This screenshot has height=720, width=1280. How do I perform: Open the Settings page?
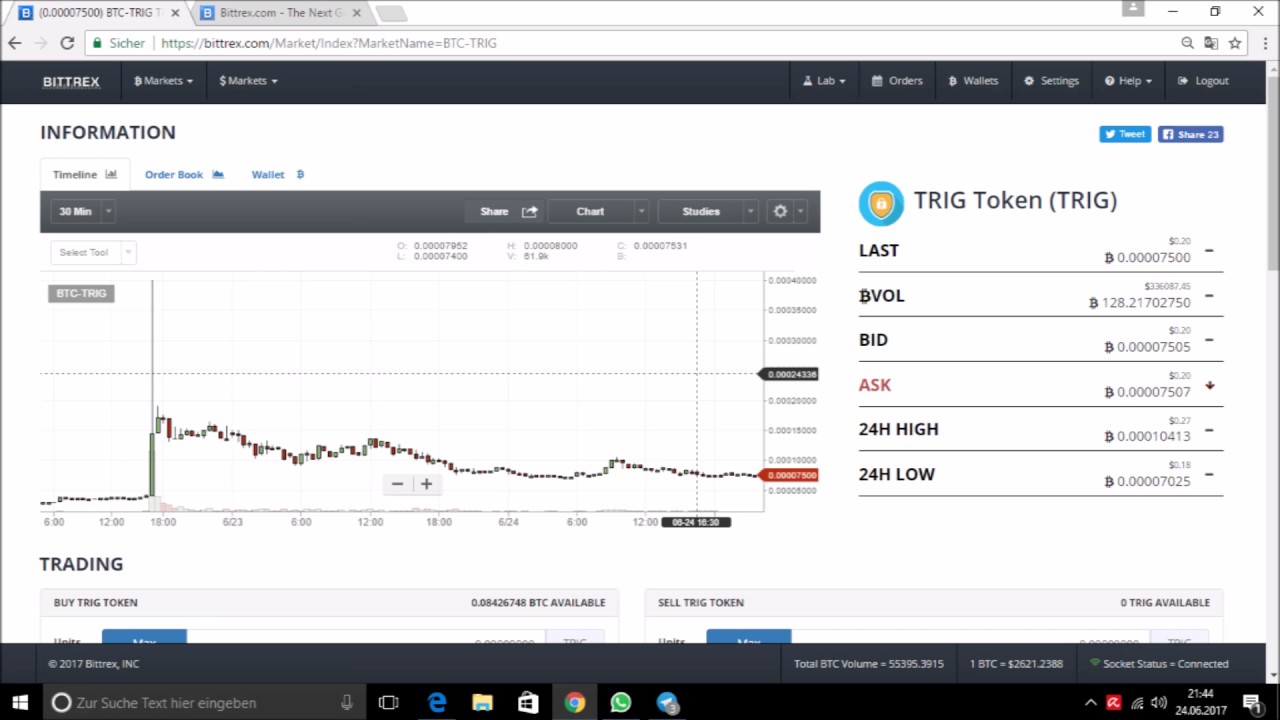(x=1051, y=81)
